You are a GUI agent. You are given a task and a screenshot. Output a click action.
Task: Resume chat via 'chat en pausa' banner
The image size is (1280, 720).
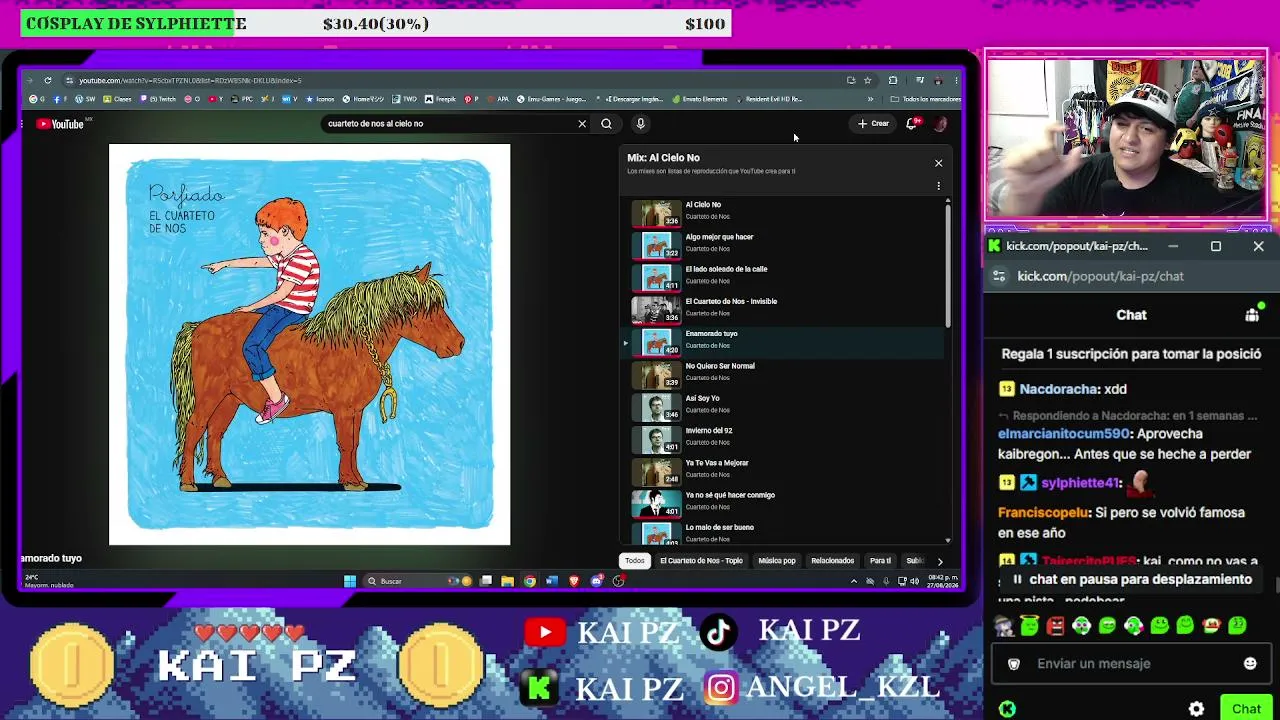coord(1131,580)
